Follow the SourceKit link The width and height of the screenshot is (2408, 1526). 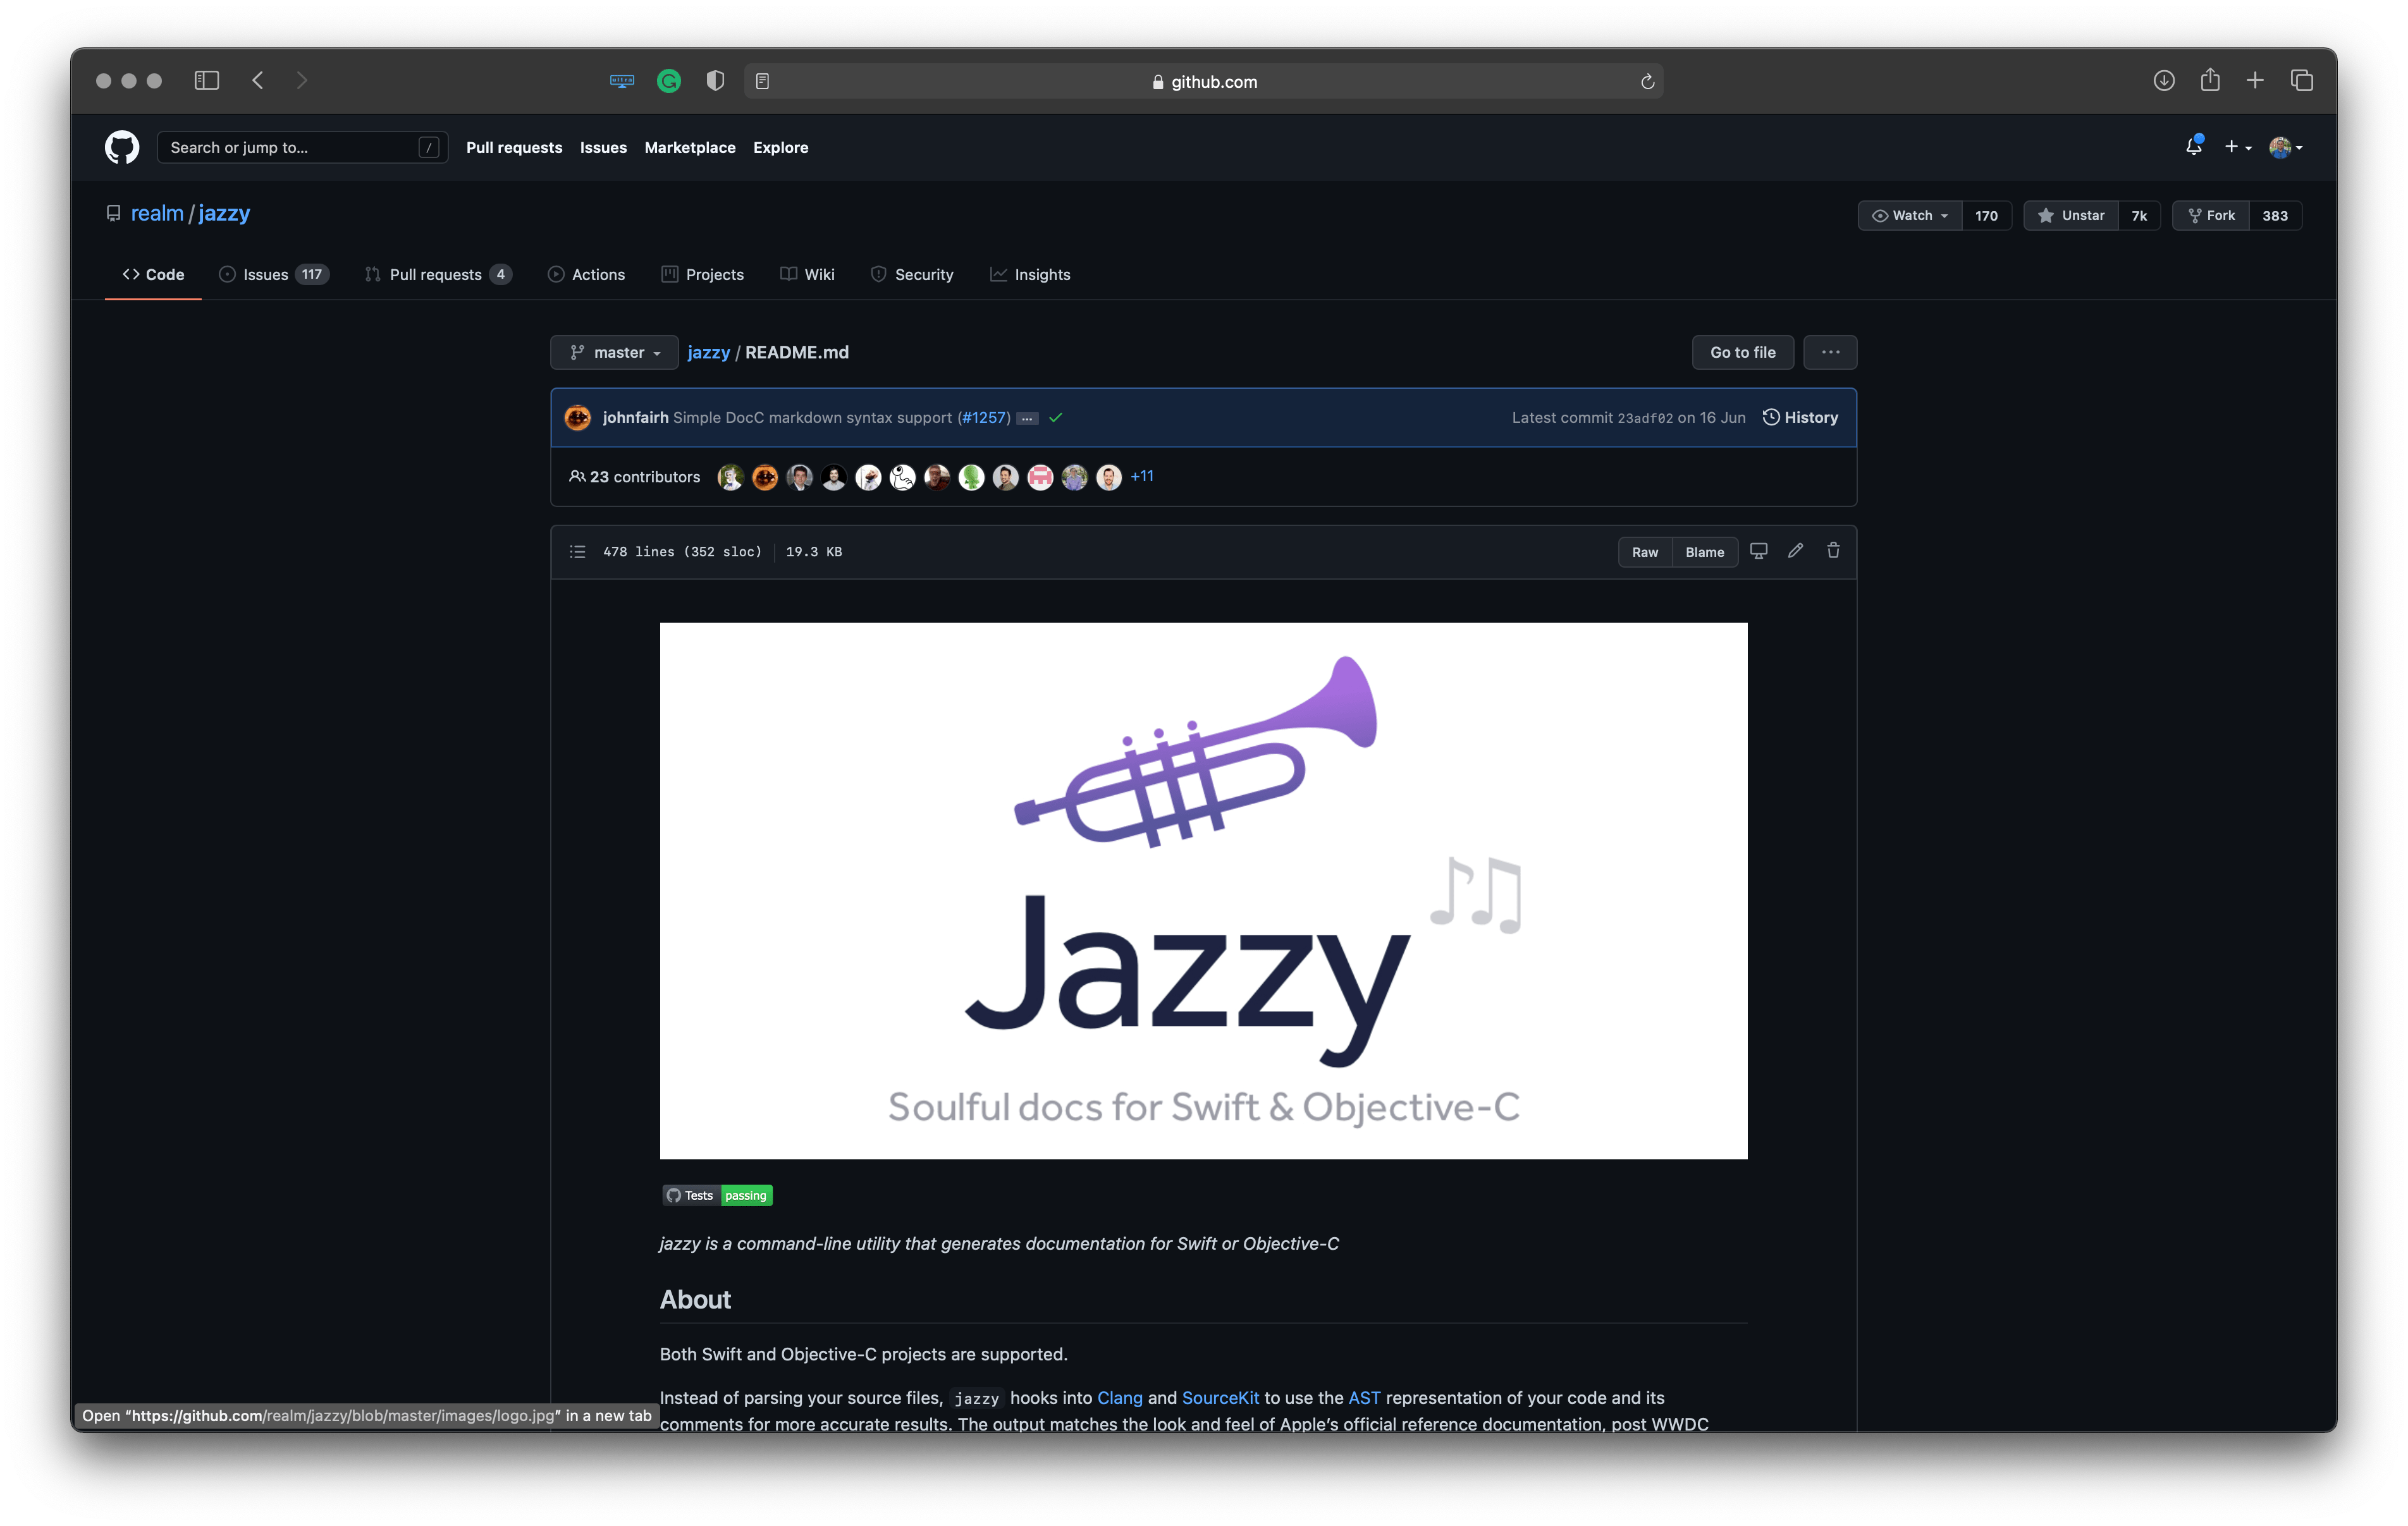1220,1397
